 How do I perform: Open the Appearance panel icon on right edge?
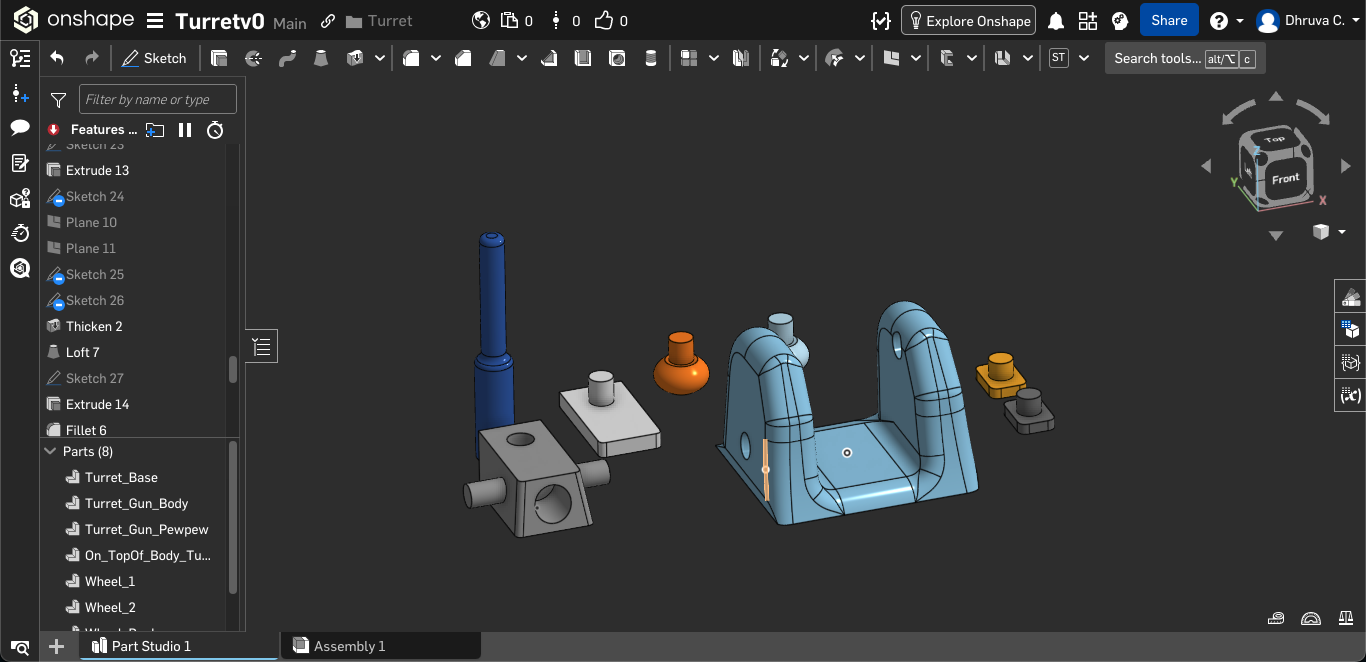point(1350,296)
